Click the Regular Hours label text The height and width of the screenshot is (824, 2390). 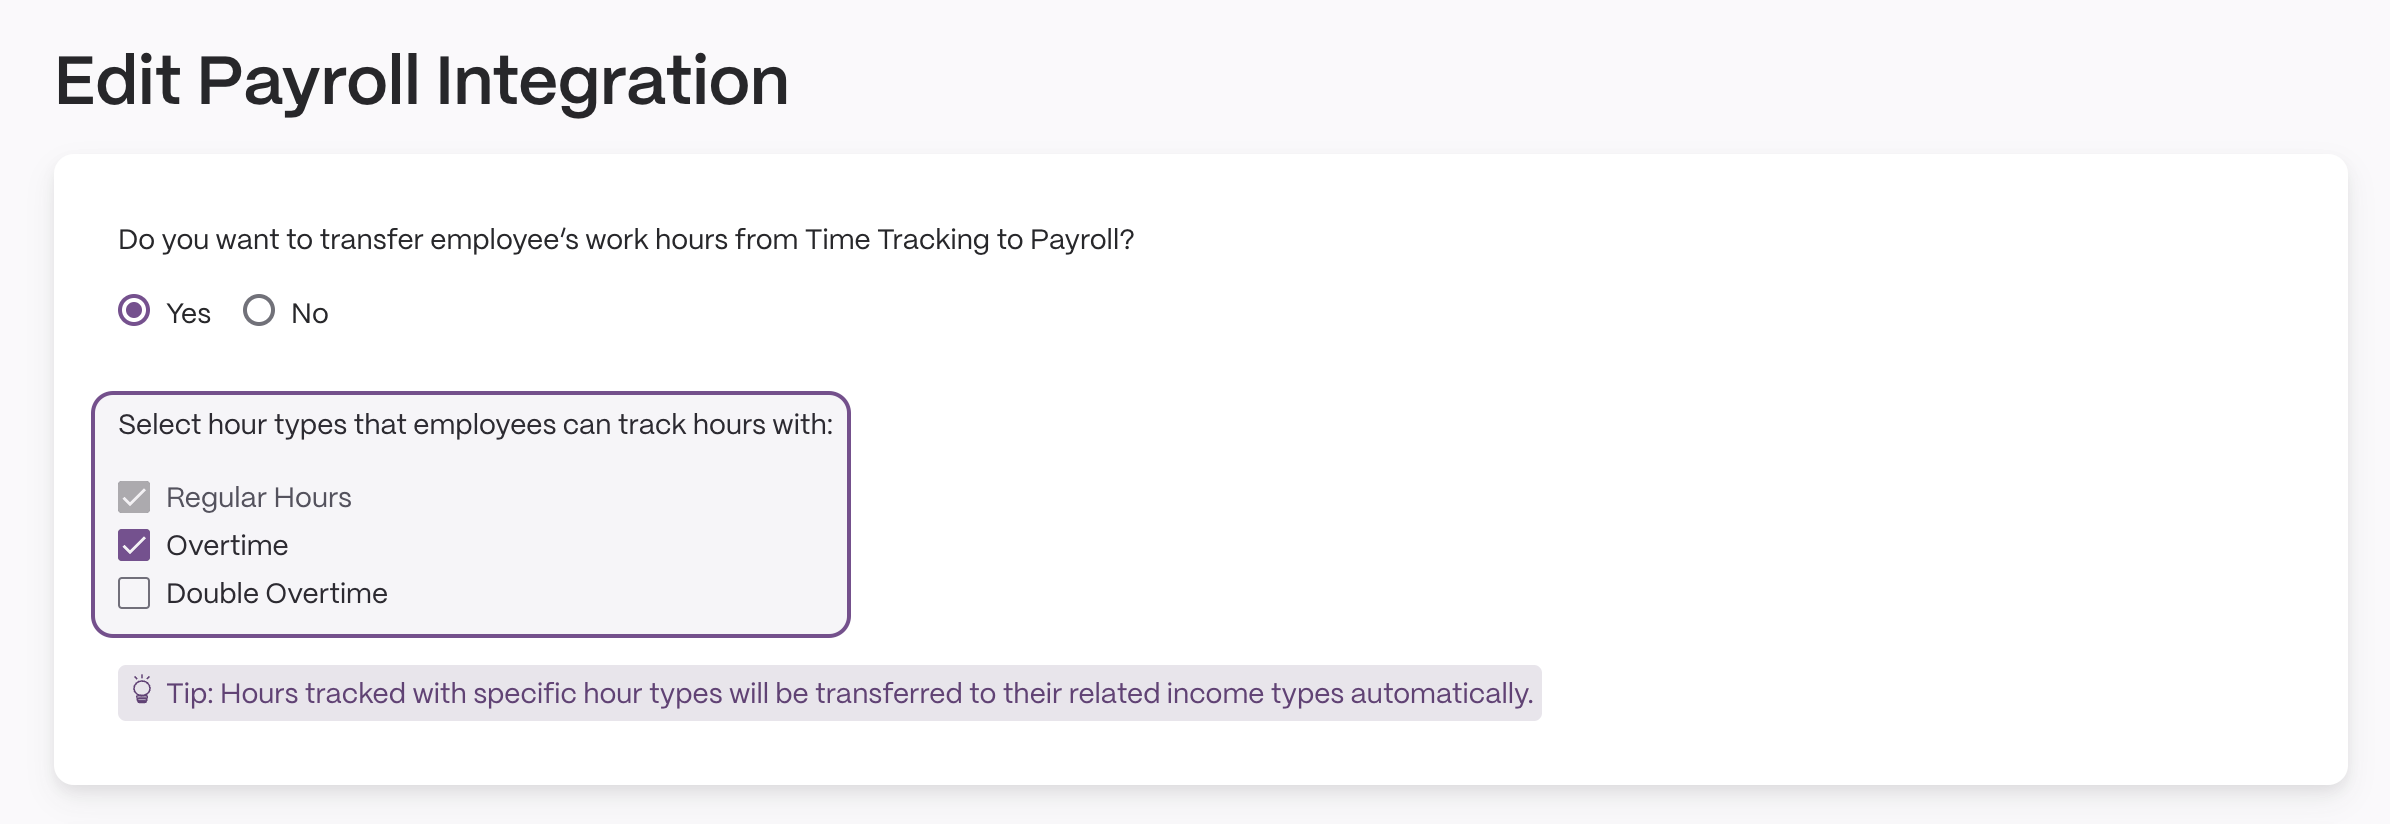click(x=259, y=497)
